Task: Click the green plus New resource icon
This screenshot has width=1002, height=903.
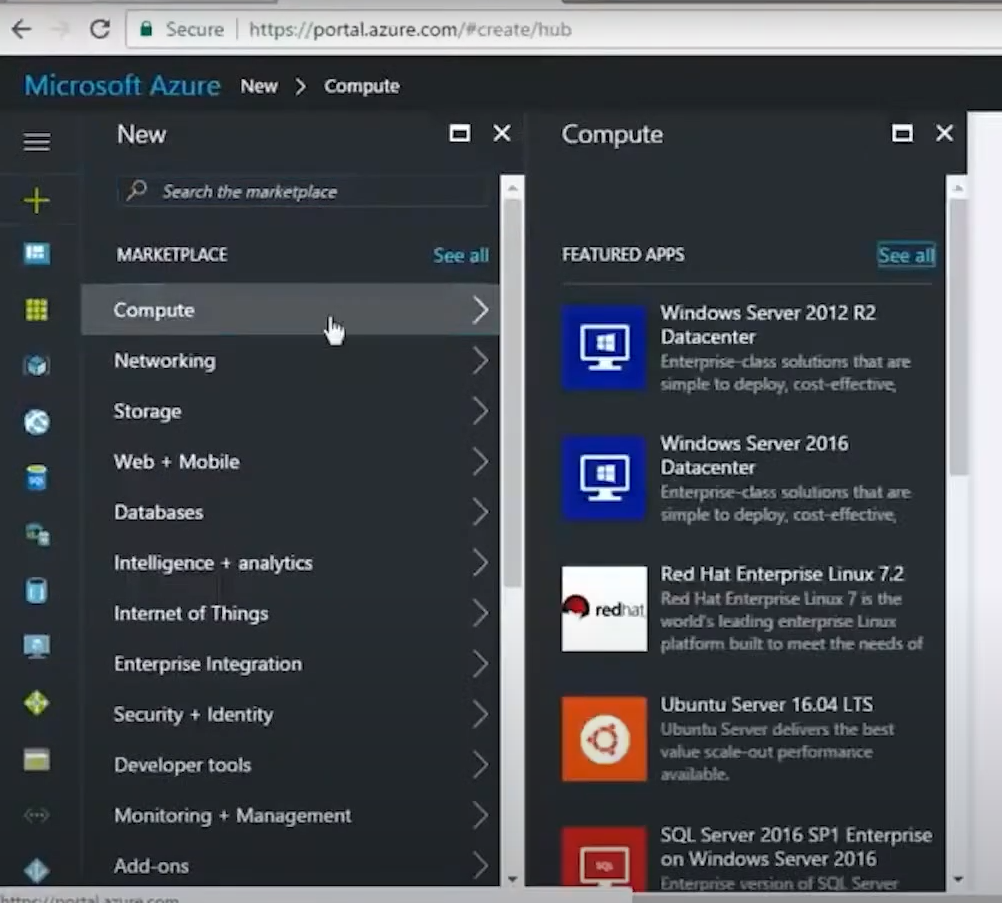Action: coord(36,201)
